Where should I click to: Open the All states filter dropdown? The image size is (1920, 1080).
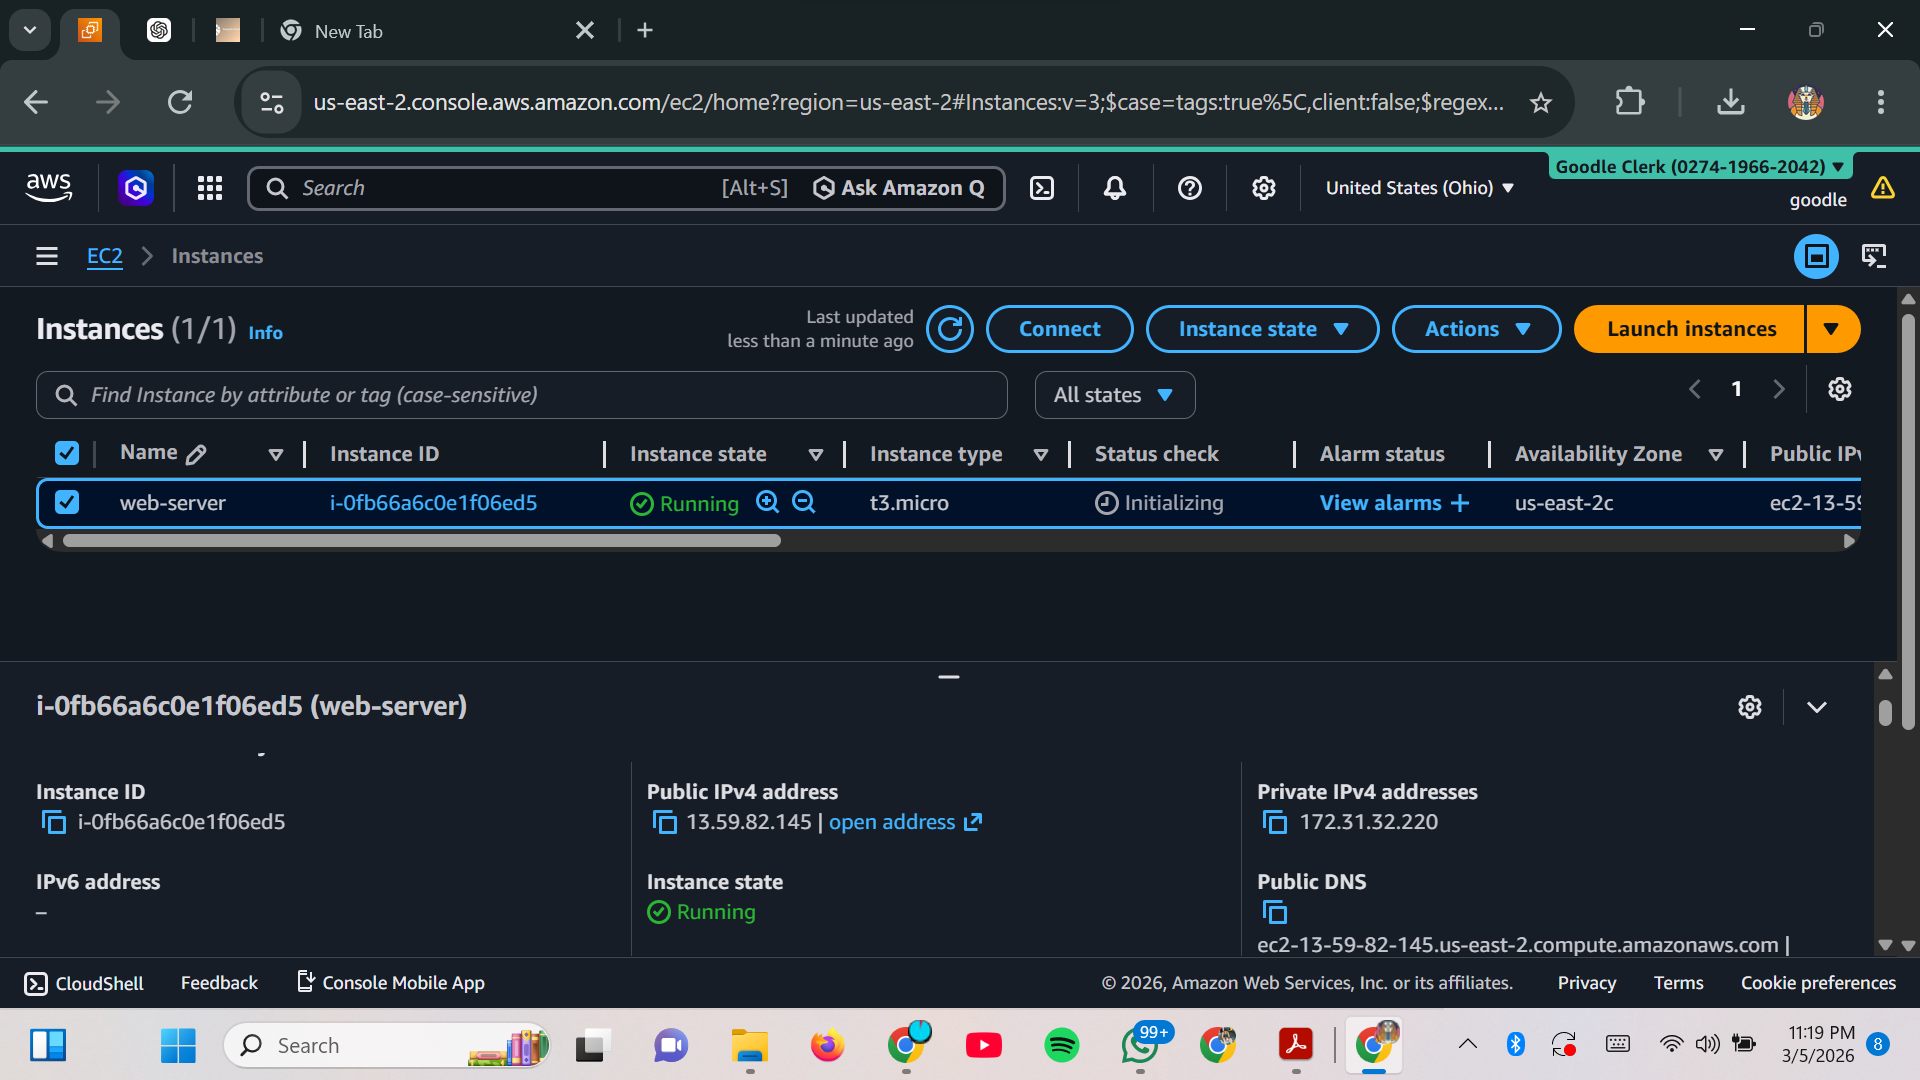[x=1114, y=395]
